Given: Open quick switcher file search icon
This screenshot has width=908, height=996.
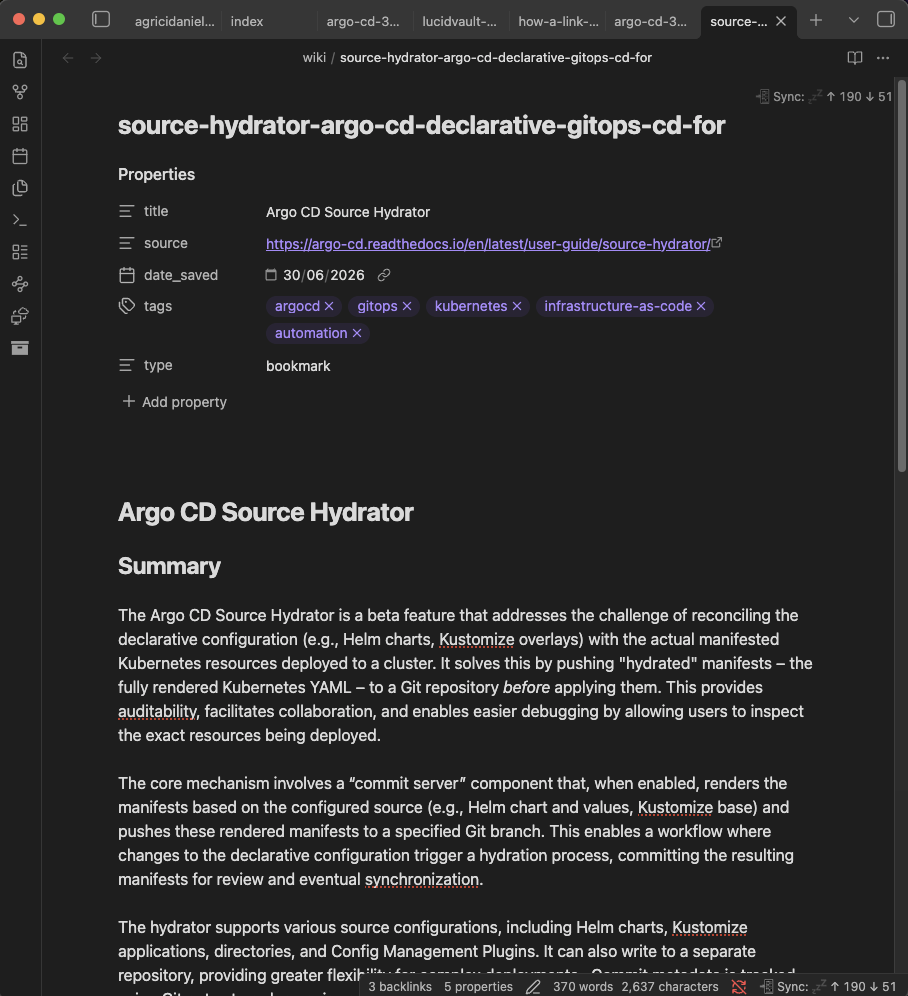Looking at the screenshot, I should pyautogui.click(x=20, y=60).
